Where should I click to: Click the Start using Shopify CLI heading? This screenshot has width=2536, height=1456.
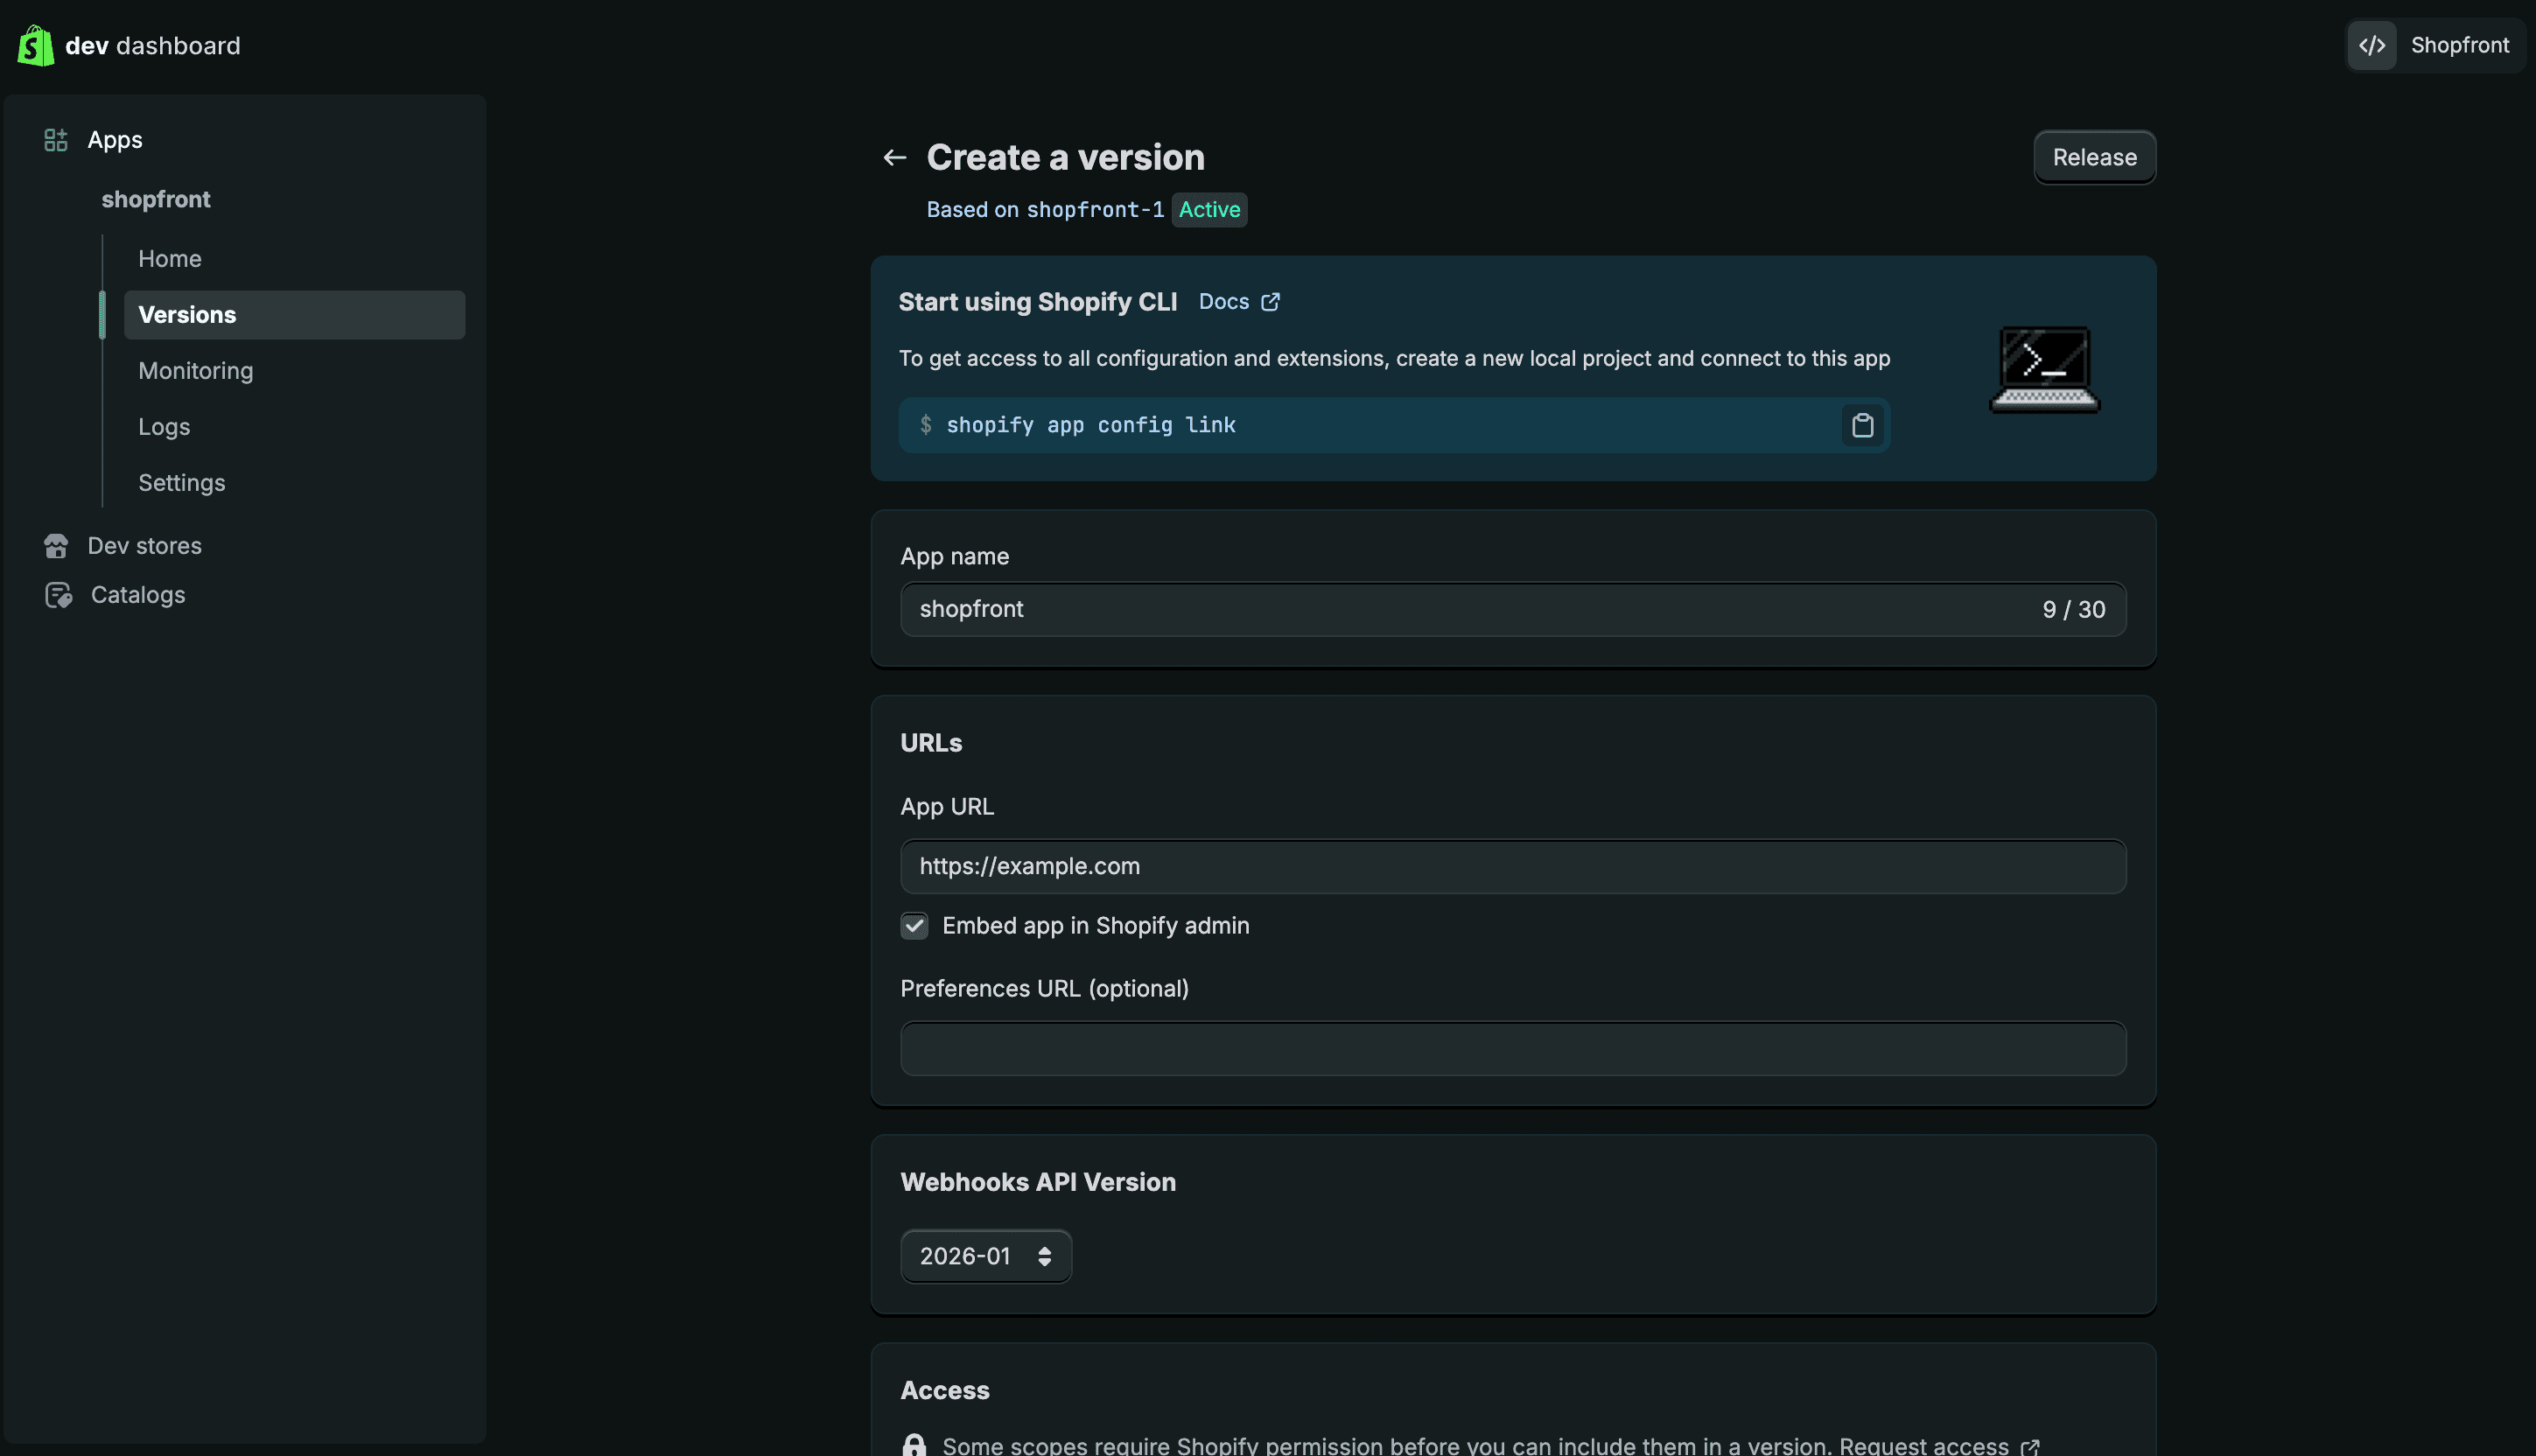point(1038,302)
